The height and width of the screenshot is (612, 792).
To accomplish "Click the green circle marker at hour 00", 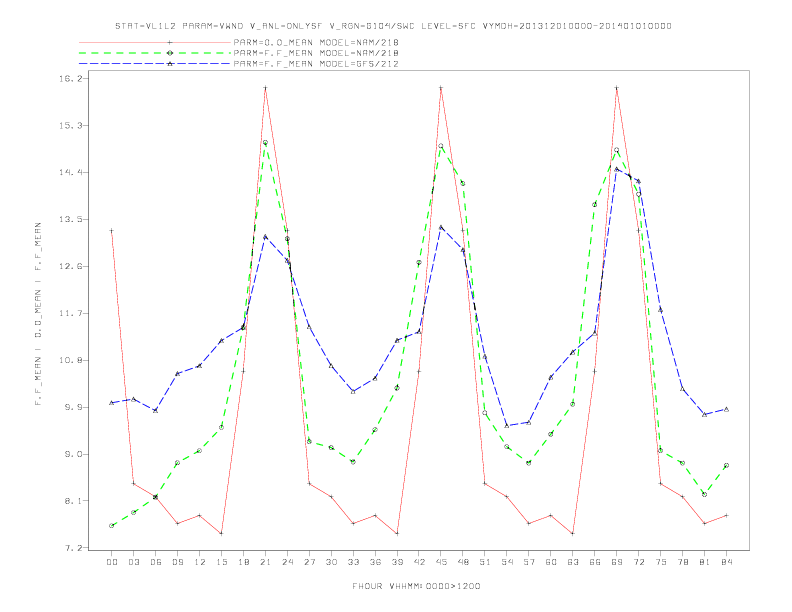I will click(112, 526).
